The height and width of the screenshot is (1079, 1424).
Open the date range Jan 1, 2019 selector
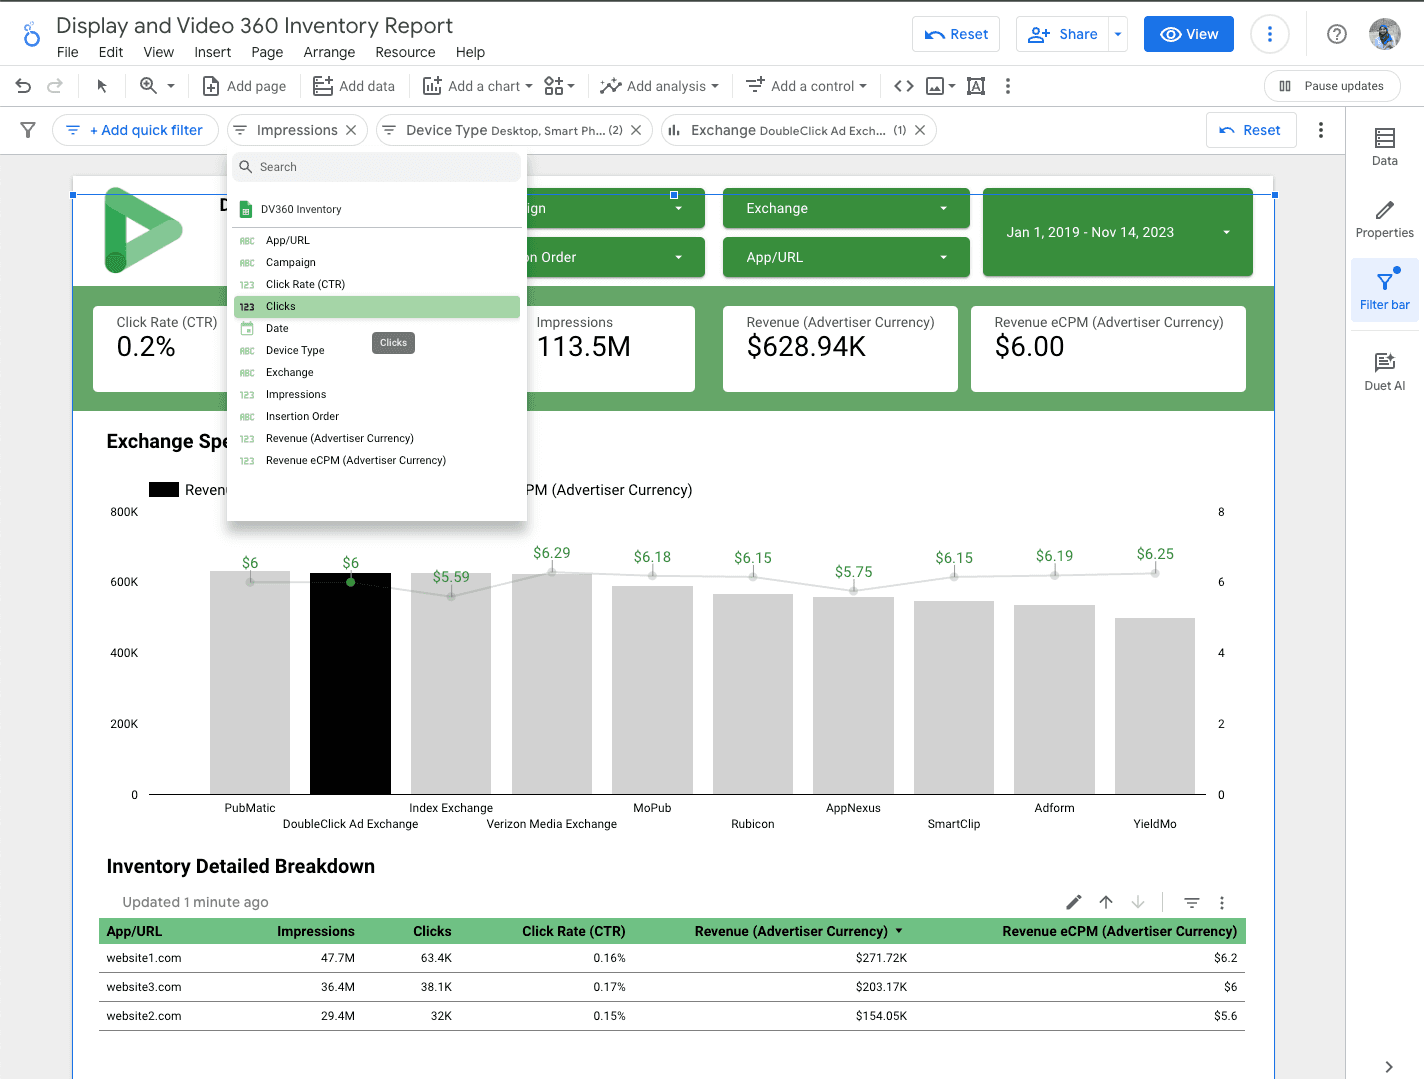1118,232
